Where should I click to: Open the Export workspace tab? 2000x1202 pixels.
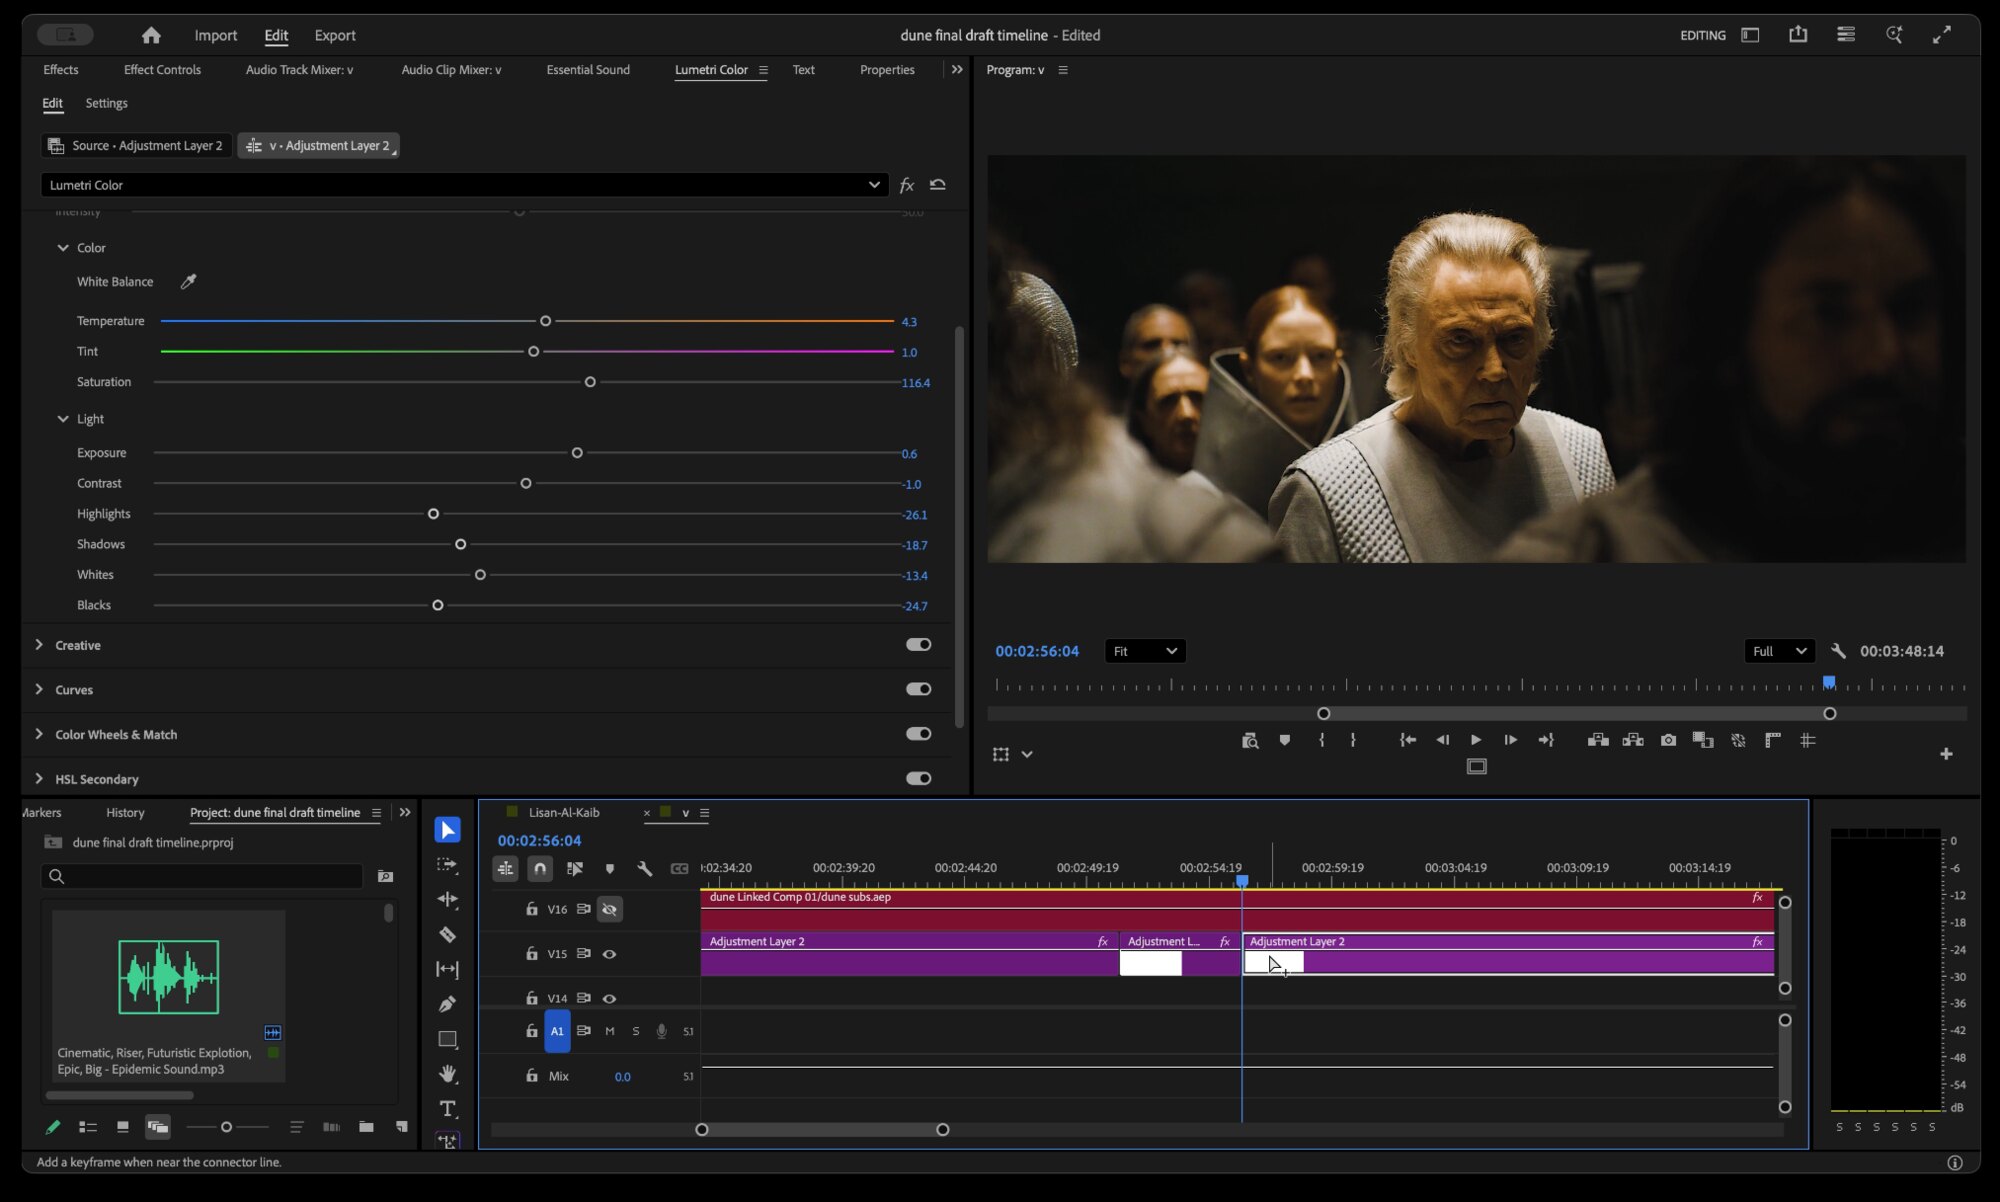point(335,35)
